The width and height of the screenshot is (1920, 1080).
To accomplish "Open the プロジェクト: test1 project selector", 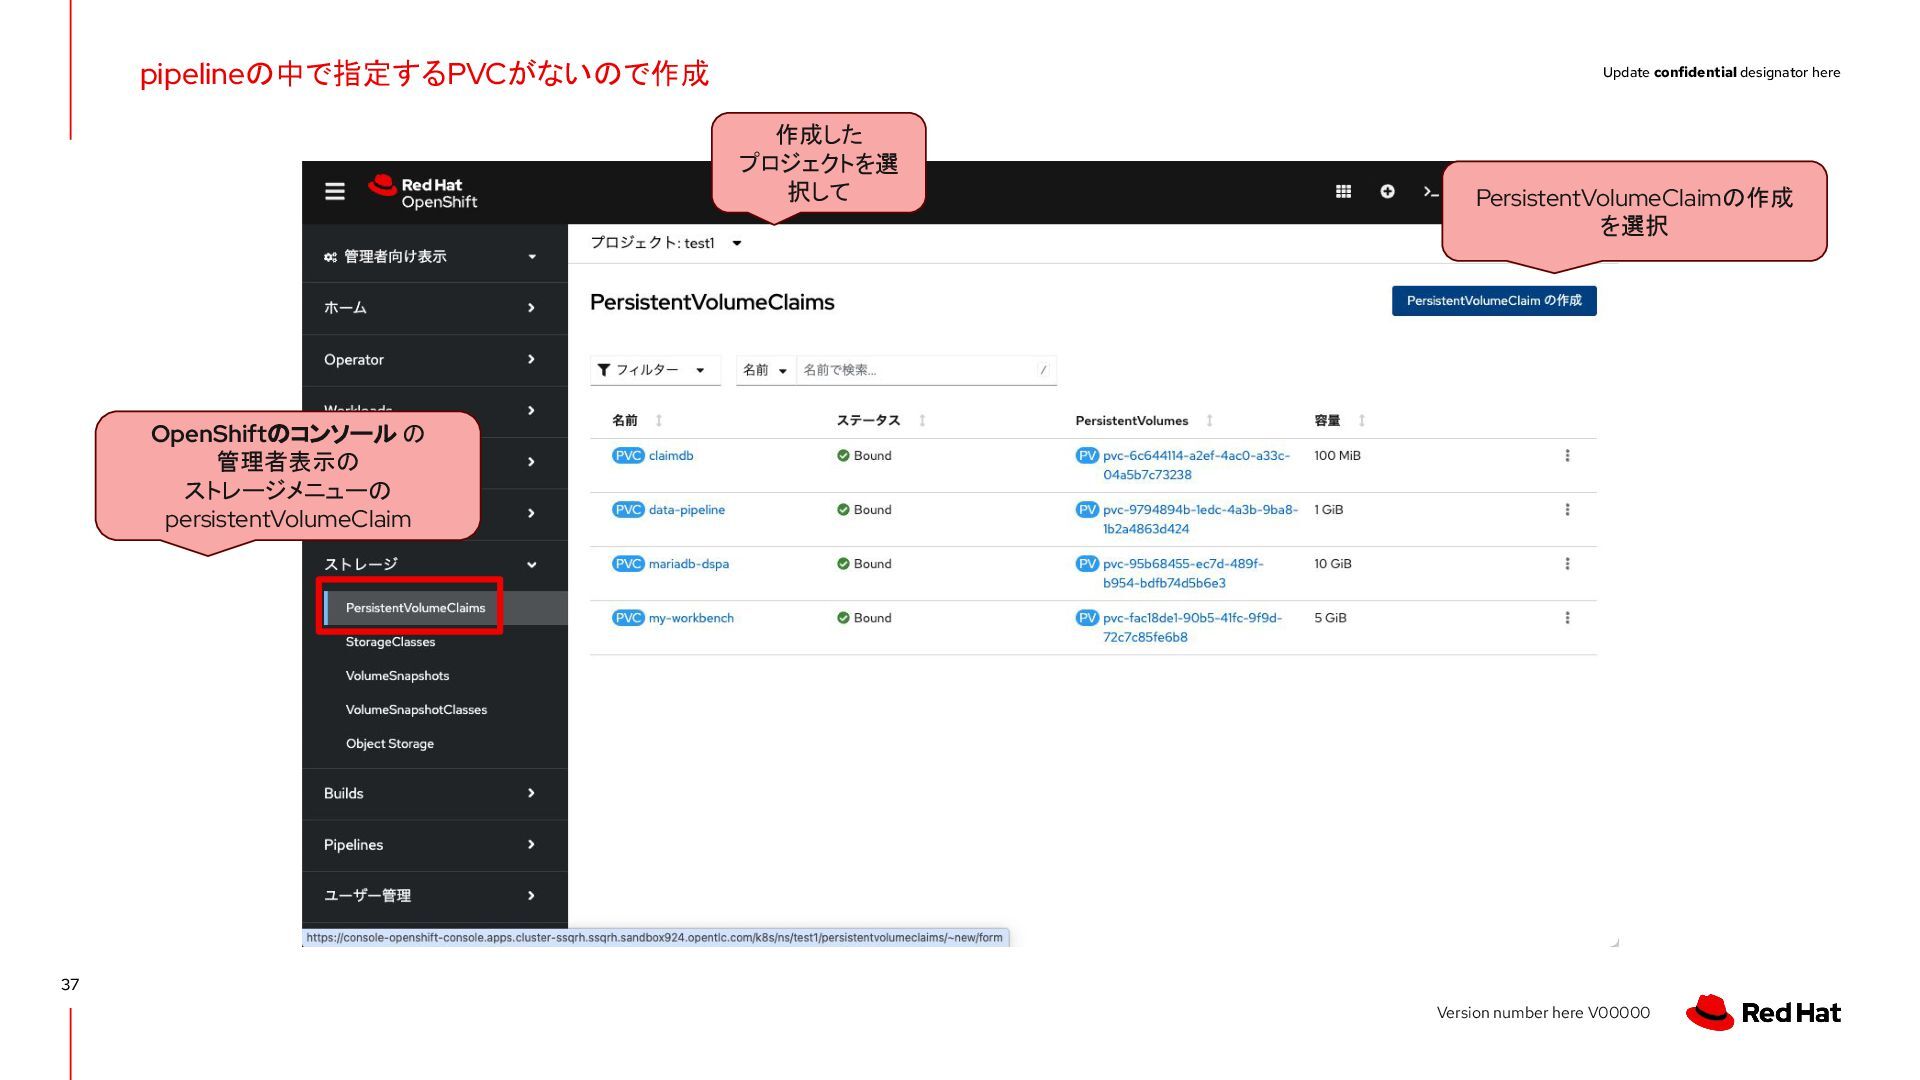I will (x=666, y=243).
